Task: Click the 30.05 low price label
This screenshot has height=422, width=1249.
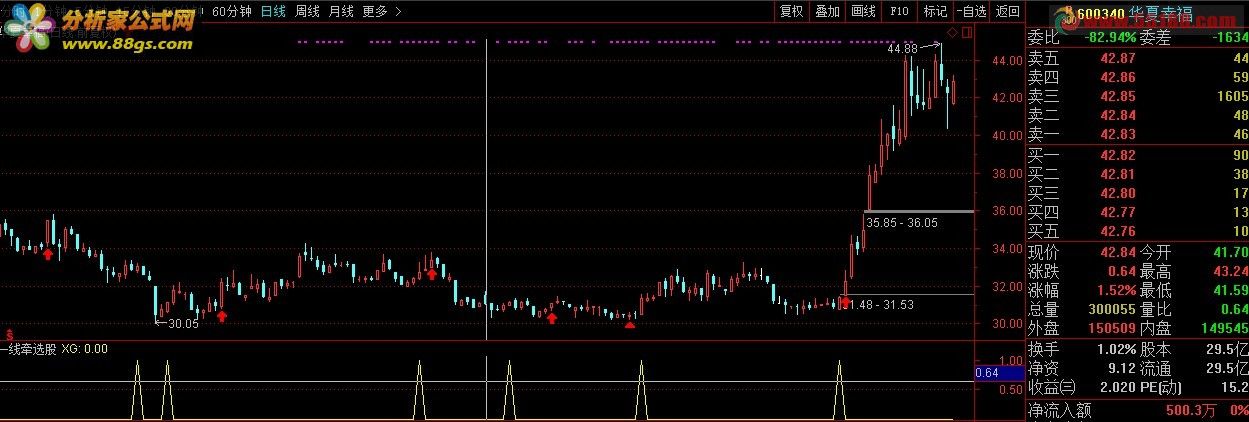Action: tap(183, 323)
